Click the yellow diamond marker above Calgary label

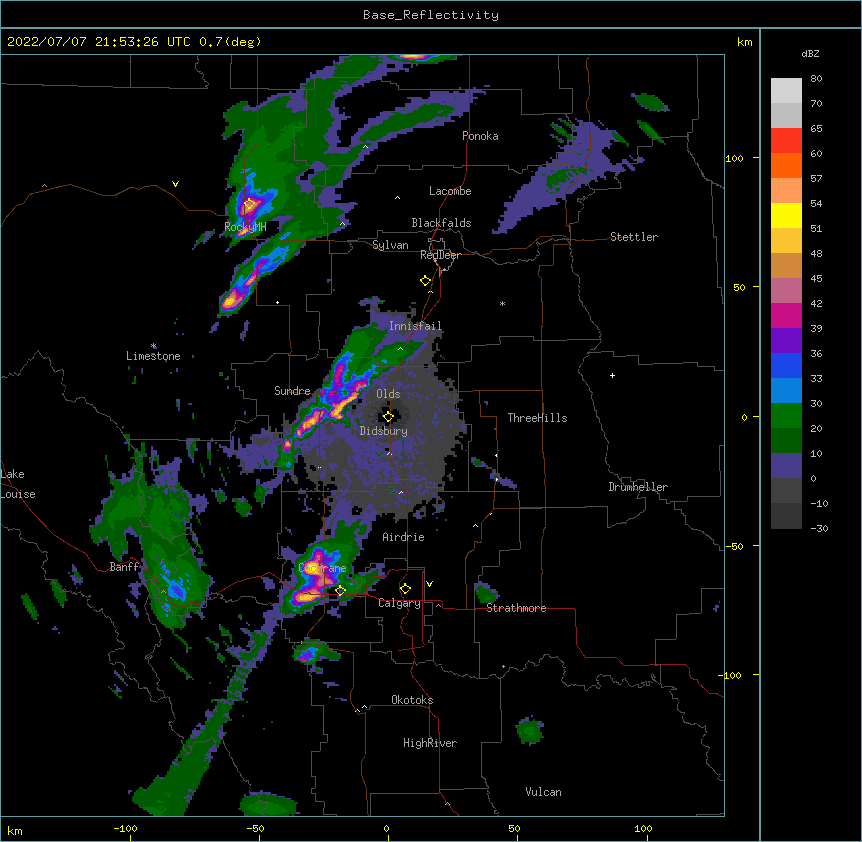(x=405, y=589)
